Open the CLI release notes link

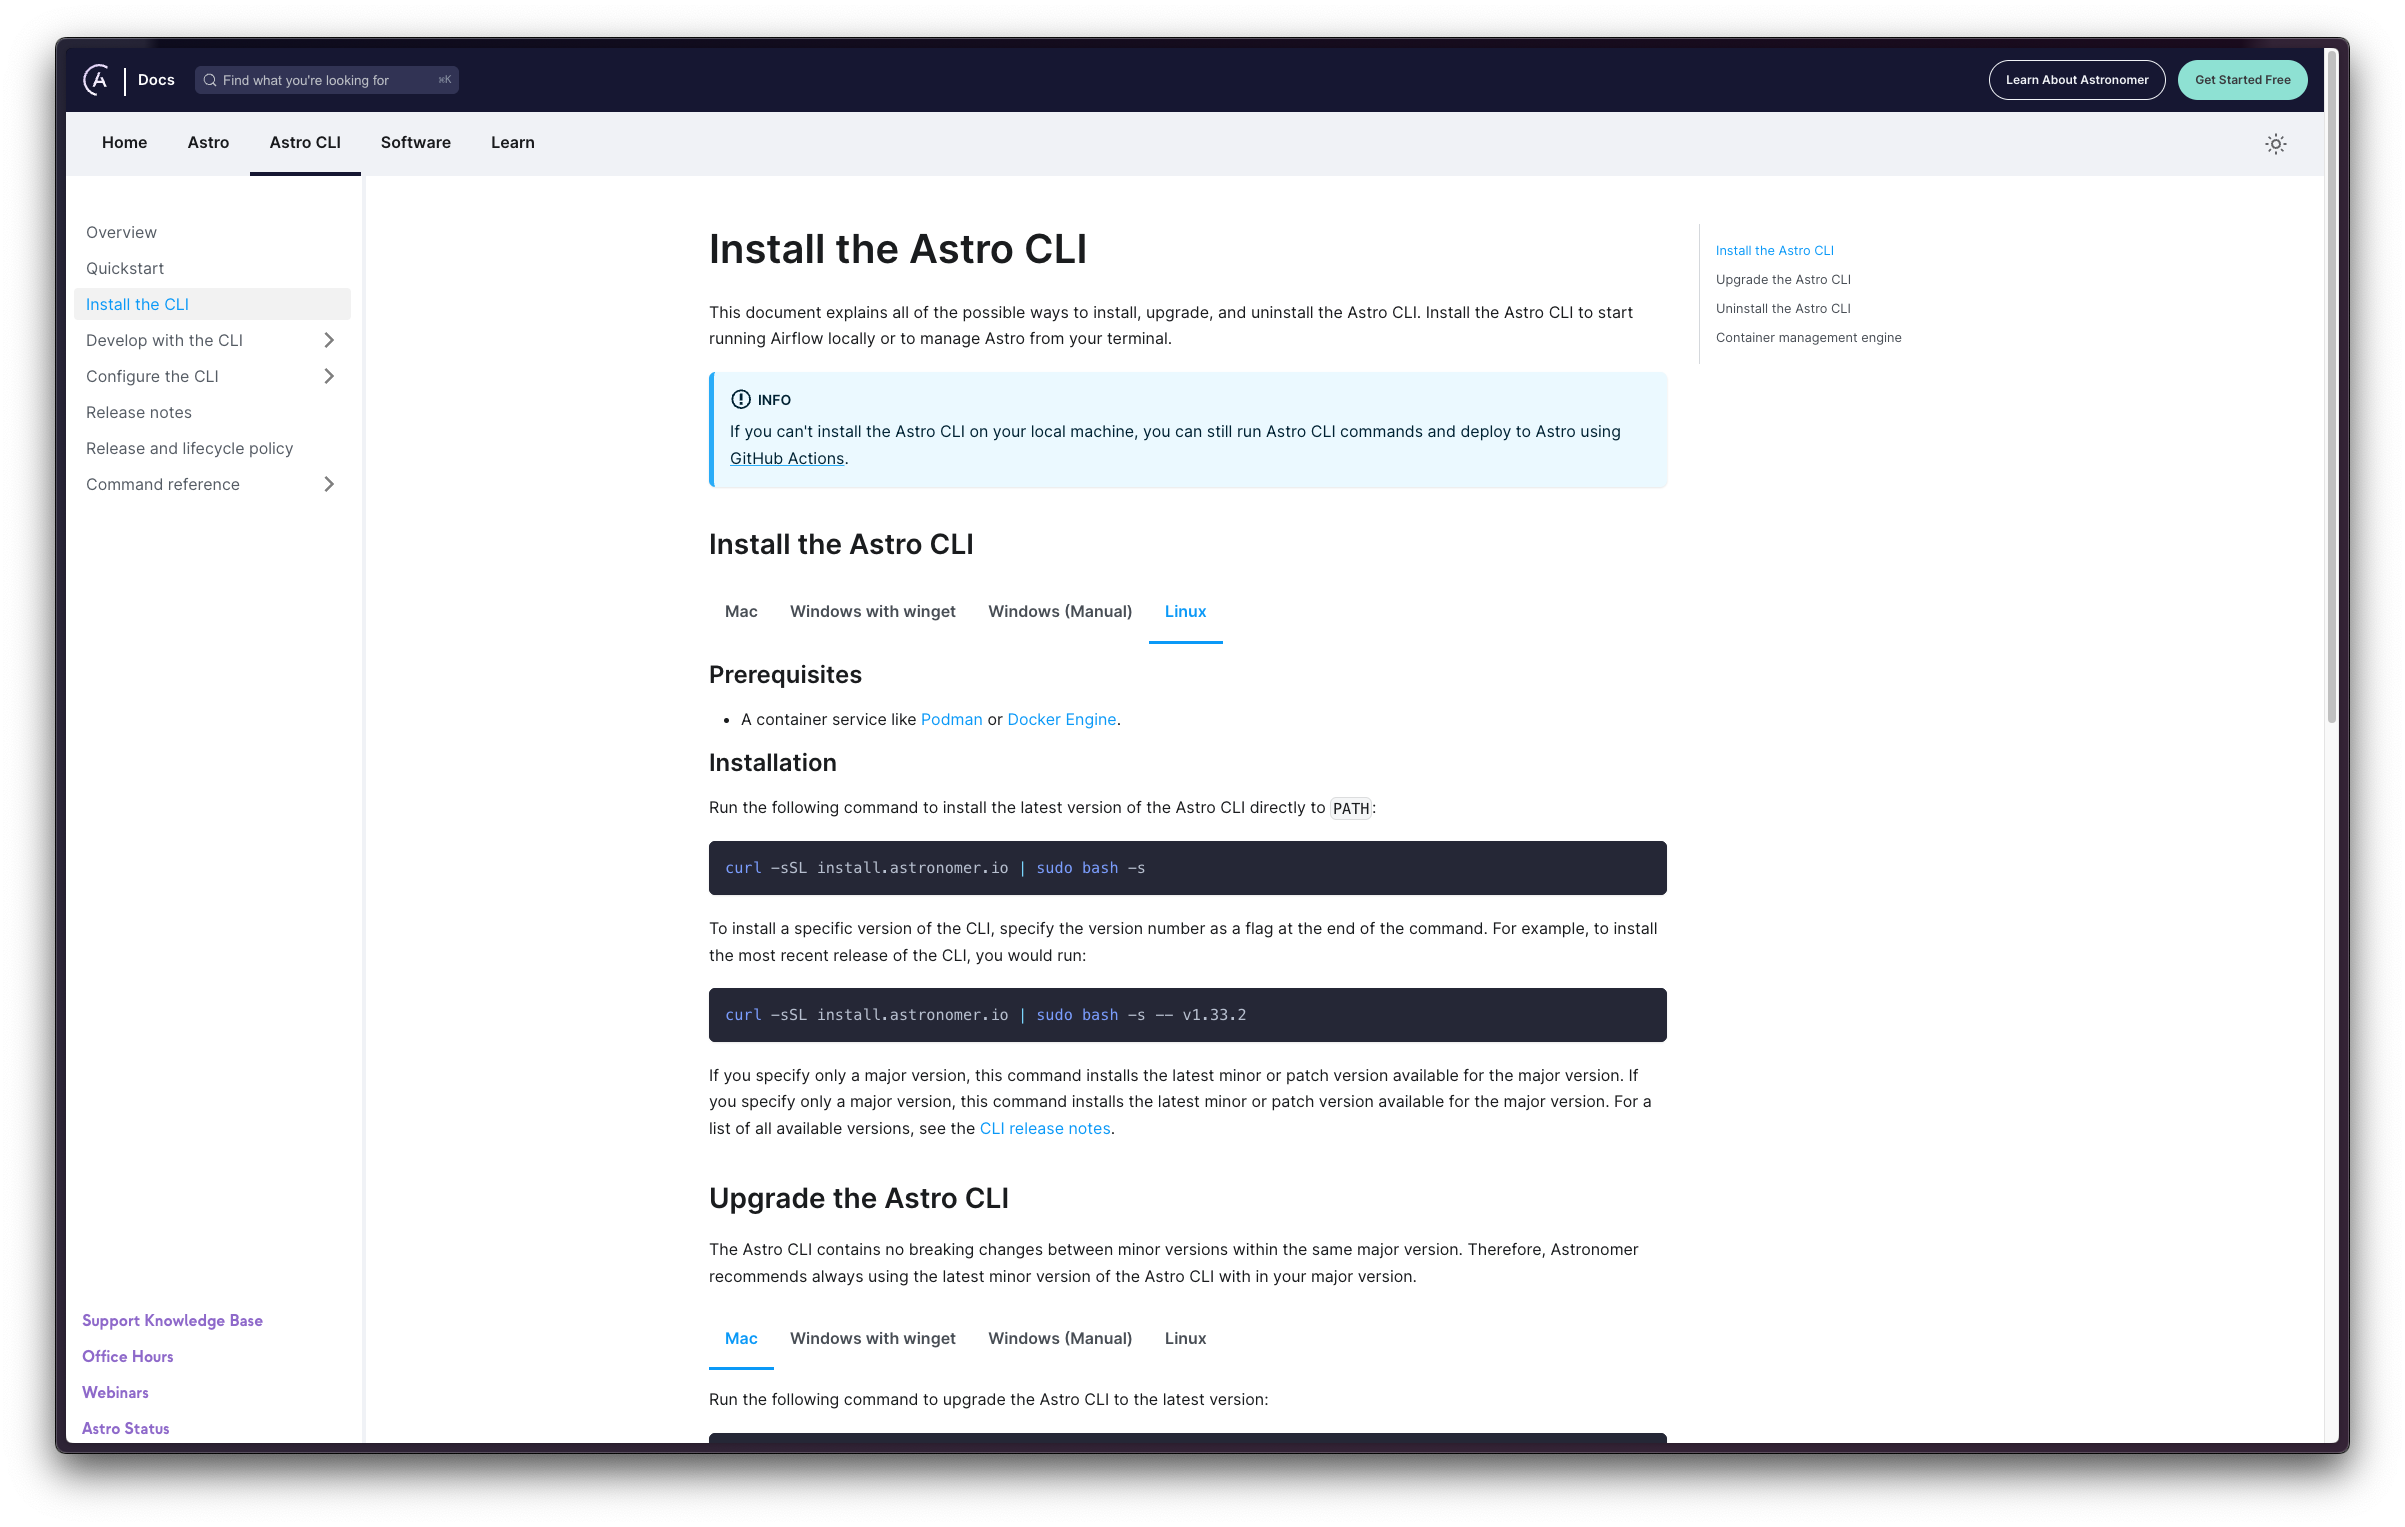coord(1045,1129)
